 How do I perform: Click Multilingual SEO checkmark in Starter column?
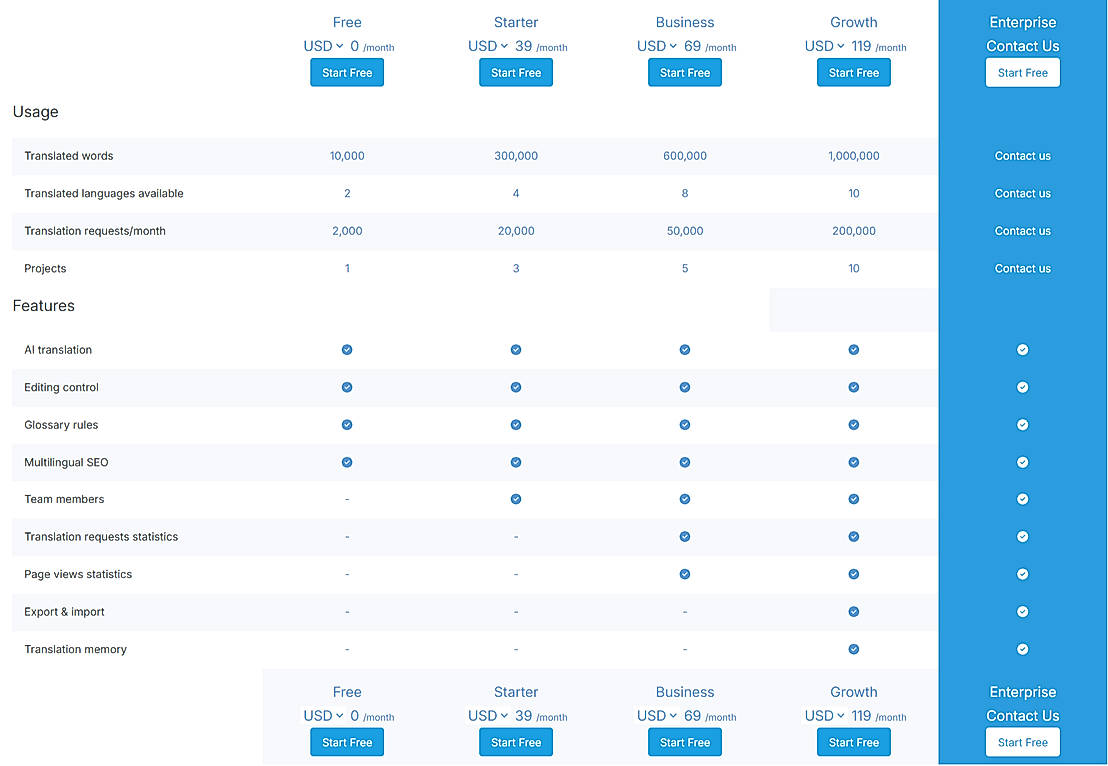(516, 462)
